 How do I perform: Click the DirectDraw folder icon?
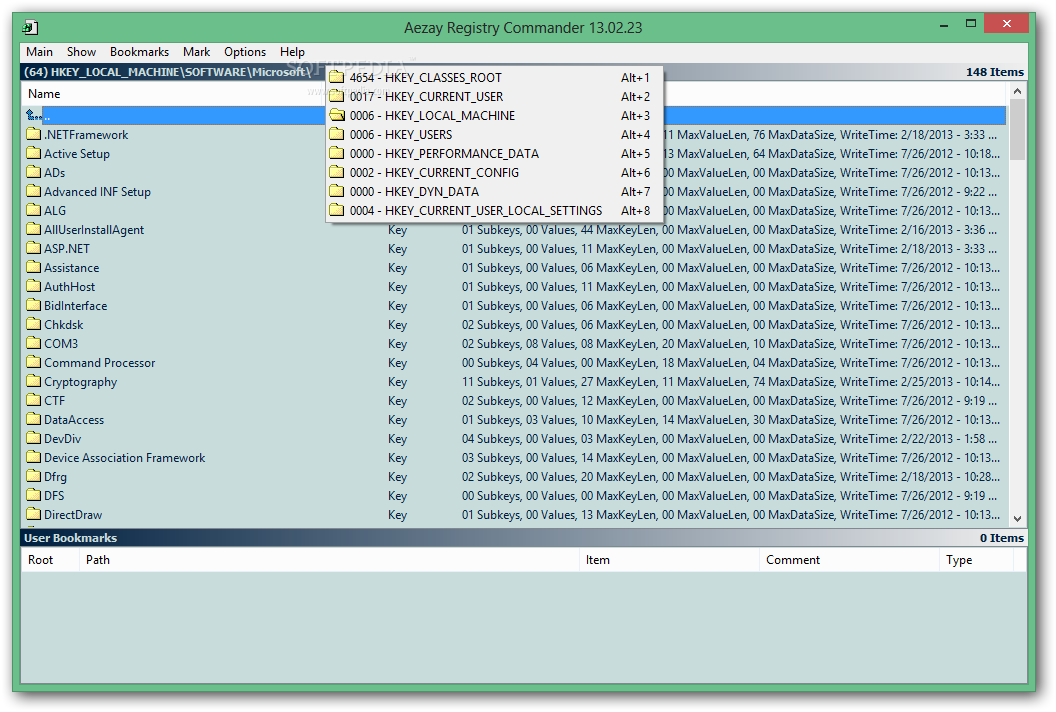34,514
